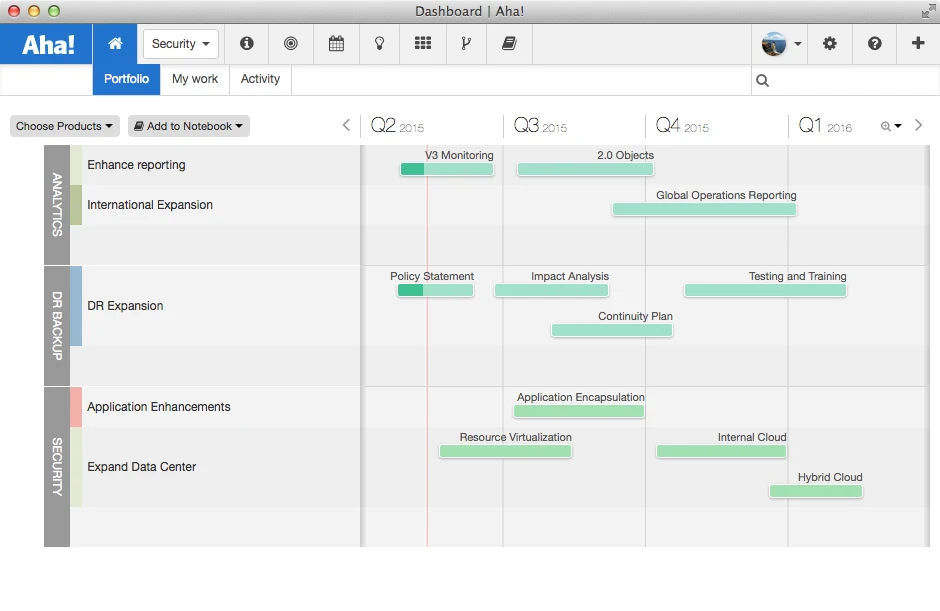This screenshot has width=940, height=611.
Task: Open the ideas lightbulb icon
Action: (379, 43)
